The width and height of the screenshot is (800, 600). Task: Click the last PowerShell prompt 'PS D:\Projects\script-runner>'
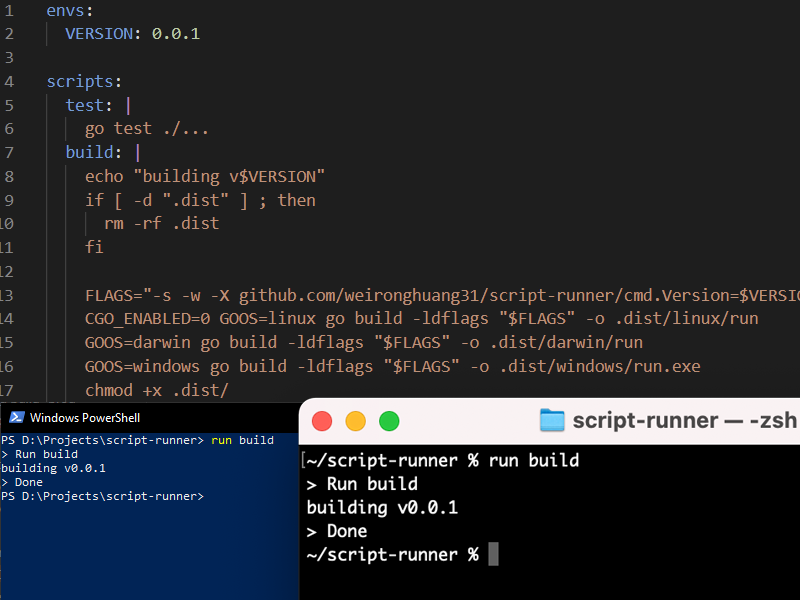pyautogui.click(x=102, y=496)
